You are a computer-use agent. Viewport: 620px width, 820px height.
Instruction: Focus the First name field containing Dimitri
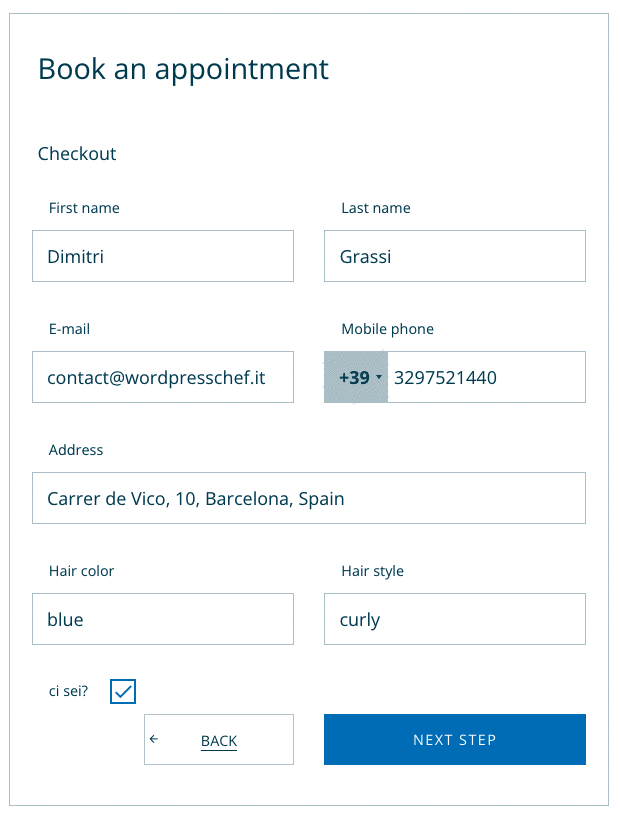tap(163, 257)
